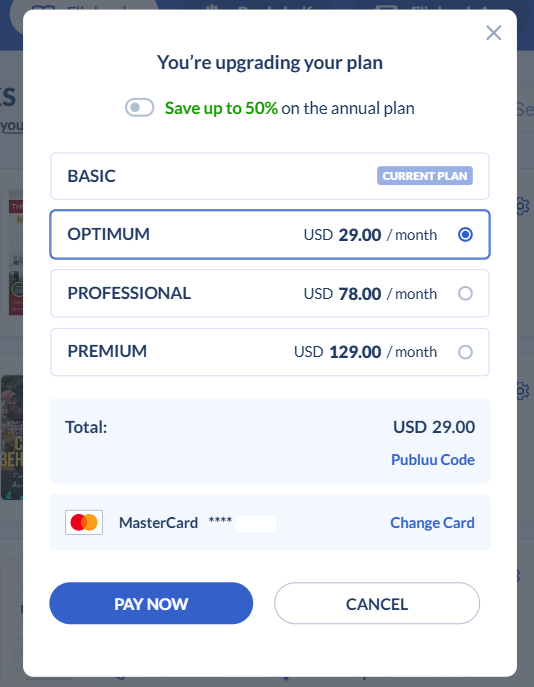
Task: Click the Current Plan badge
Action: [425, 176]
